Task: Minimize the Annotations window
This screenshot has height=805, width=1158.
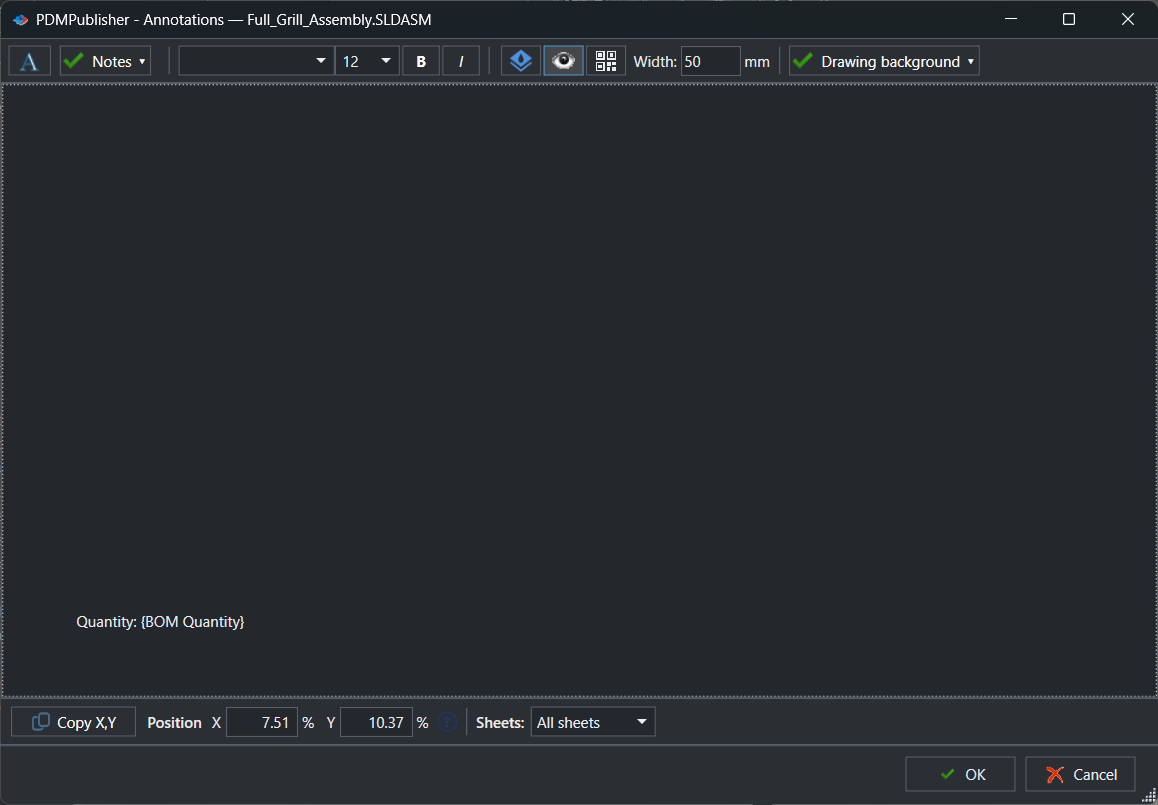Action: pyautogui.click(x=1010, y=20)
